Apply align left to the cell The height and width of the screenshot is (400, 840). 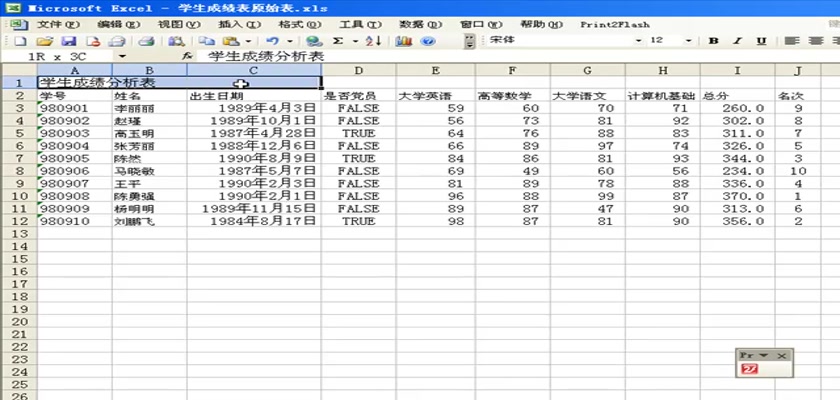click(x=791, y=41)
